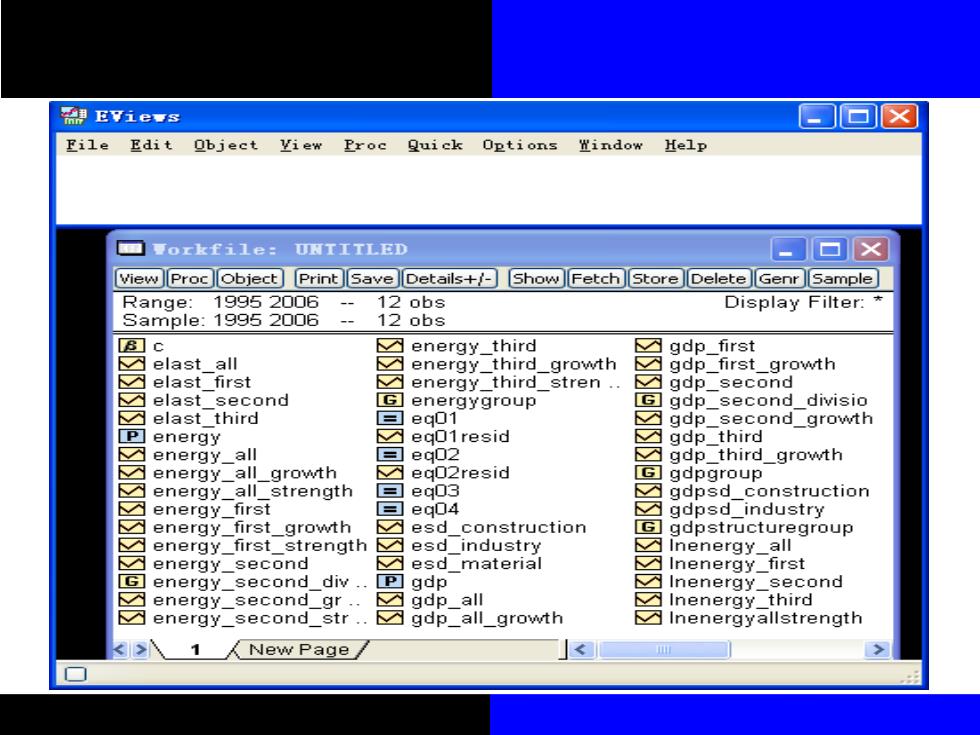This screenshot has width=980, height=735.
Task: Click series icon next to esd_material
Action: point(390,563)
